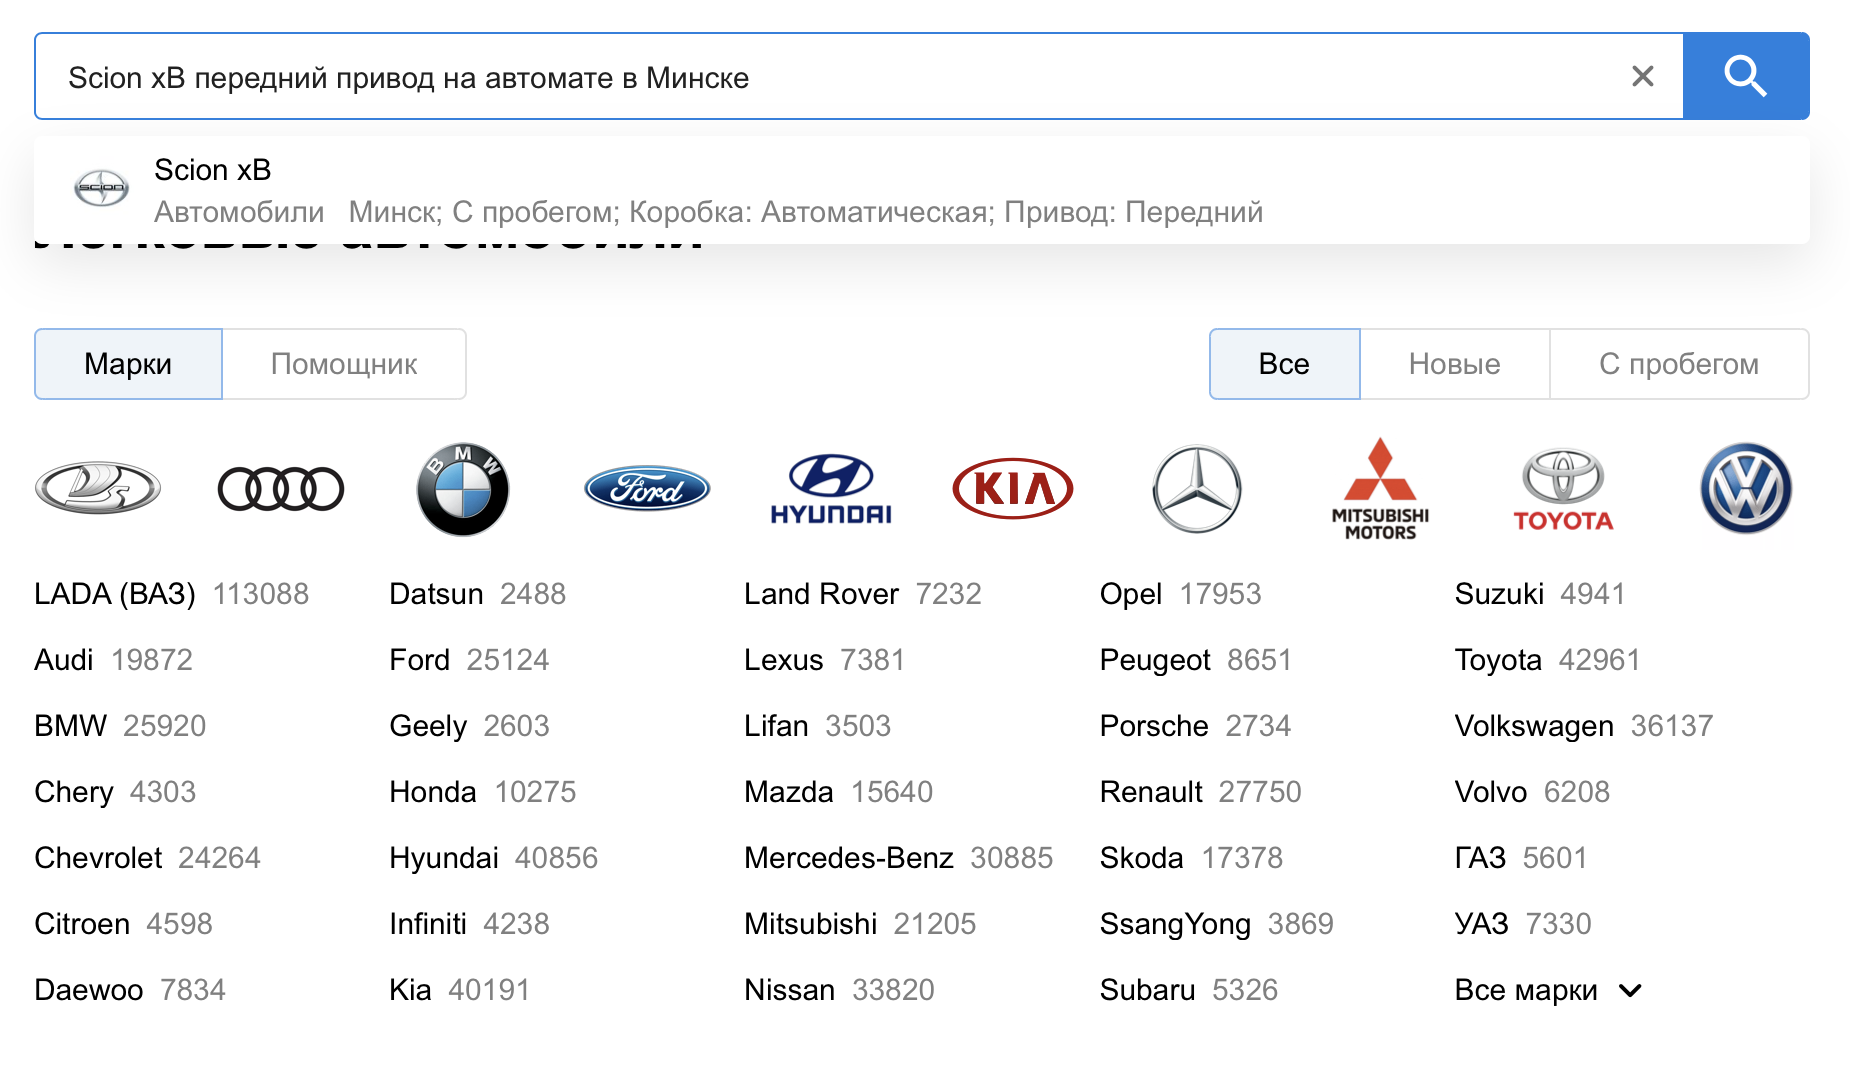The width and height of the screenshot is (1850, 1070).
Task: Click the Mitsubishi Motors logo
Action: coord(1380,489)
